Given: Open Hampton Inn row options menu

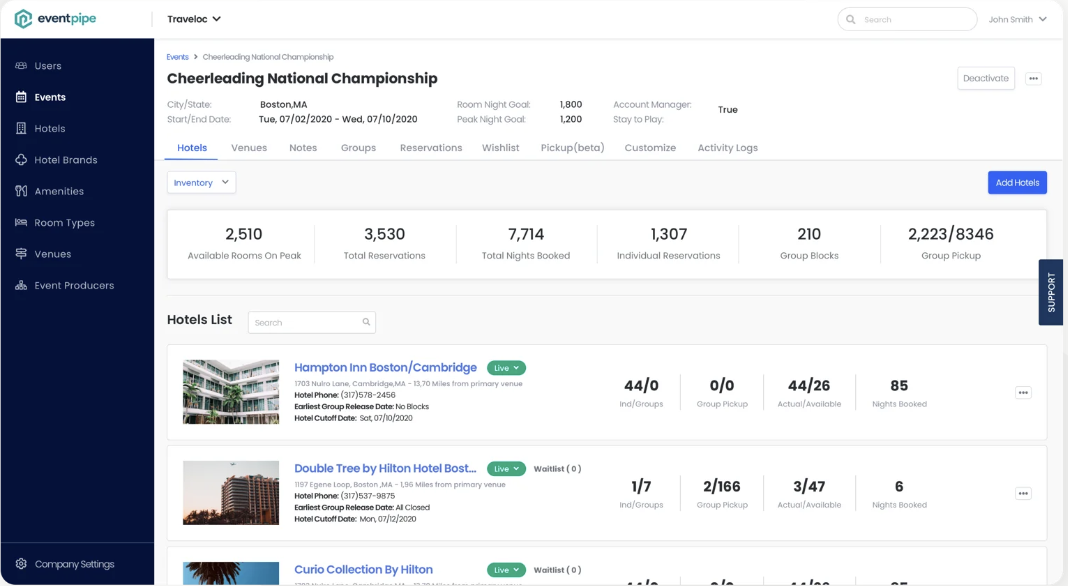Looking at the screenshot, I should click(1023, 393).
